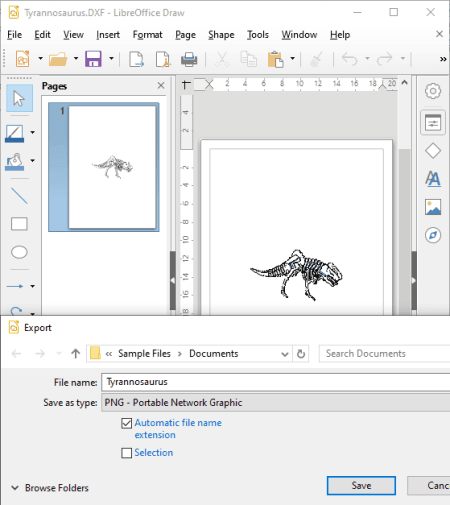Open the Save as type dropdown
This screenshot has width=450, height=505.
276,403
